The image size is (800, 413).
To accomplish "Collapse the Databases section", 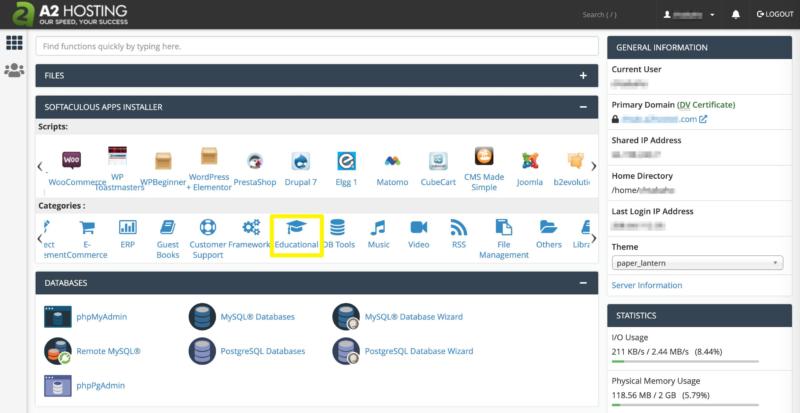I will point(583,284).
